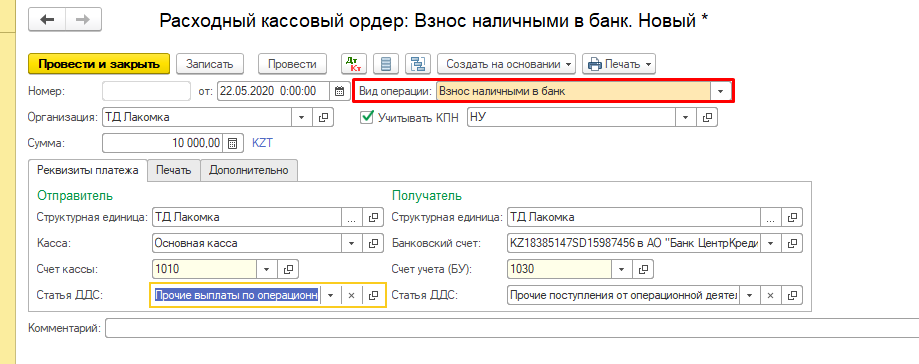
Task: Open the Организация ТД Лакомка record
Action: tap(324, 117)
